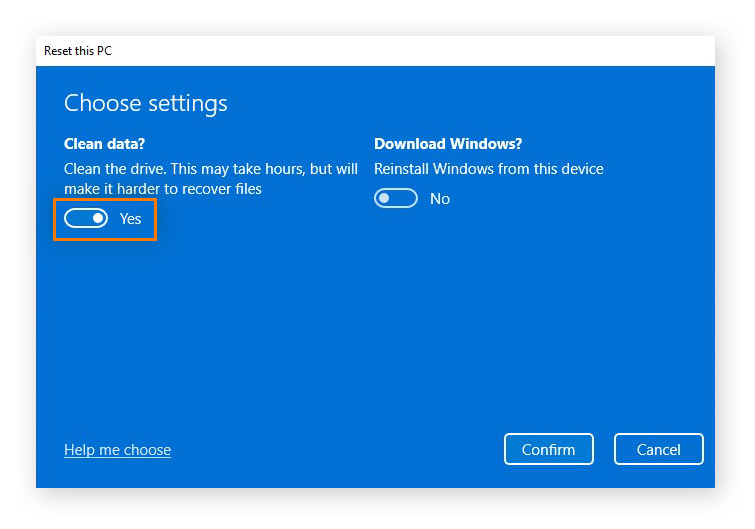Turn off the Clean data toggle
The height and width of the screenshot is (529, 755).
[x=86, y=219]
